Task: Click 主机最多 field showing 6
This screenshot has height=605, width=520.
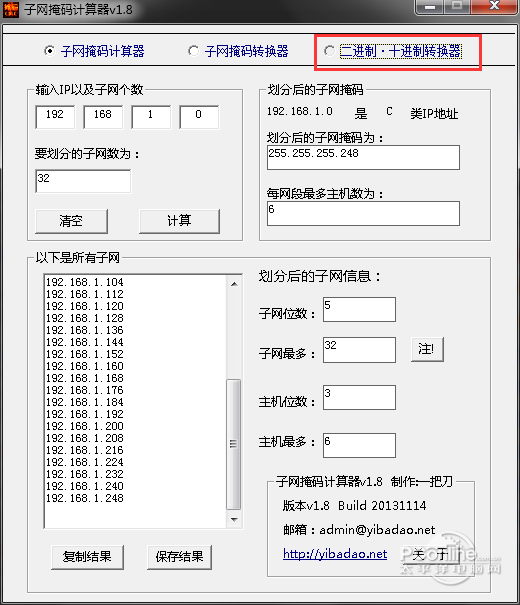Action: pyautogui.click(x=359, y=445)
